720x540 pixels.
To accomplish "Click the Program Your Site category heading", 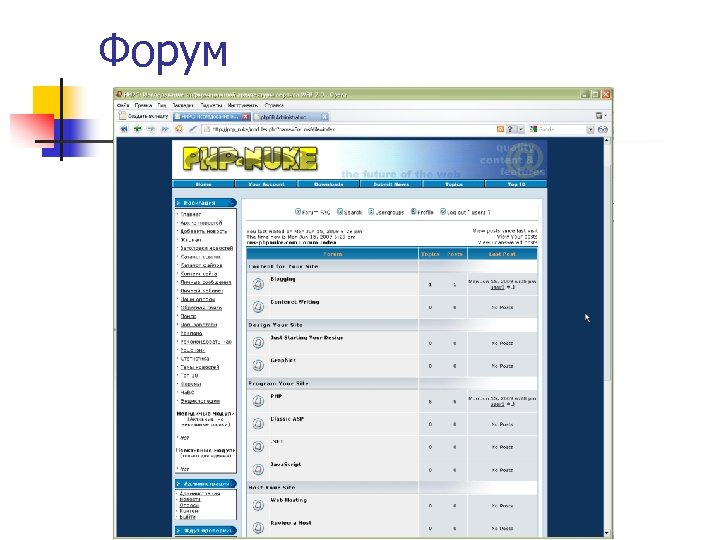I will pyautogui.click(x=279, y=383).
